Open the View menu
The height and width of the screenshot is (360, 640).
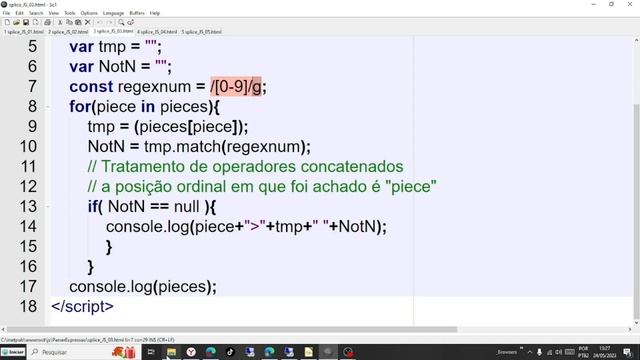pyautogui.click(x=53, y=13)
